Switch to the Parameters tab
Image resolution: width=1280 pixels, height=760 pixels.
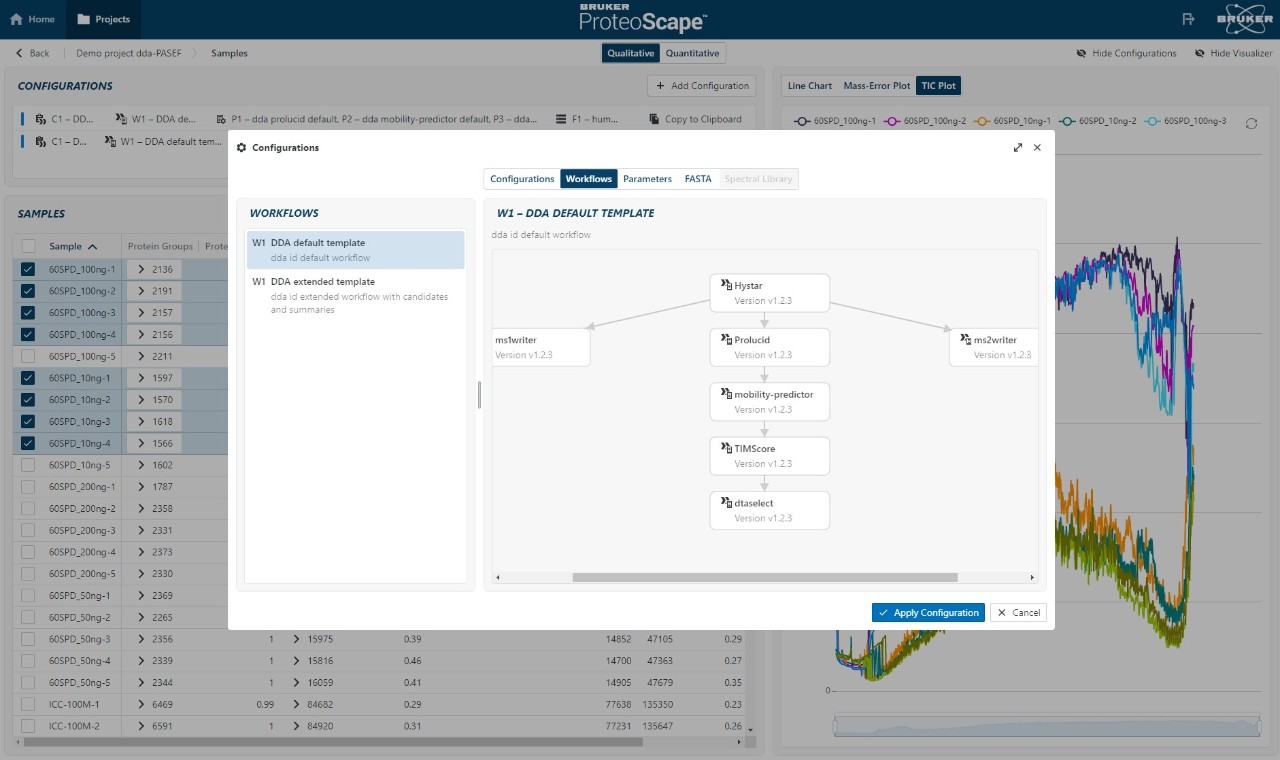click(647, 179)
